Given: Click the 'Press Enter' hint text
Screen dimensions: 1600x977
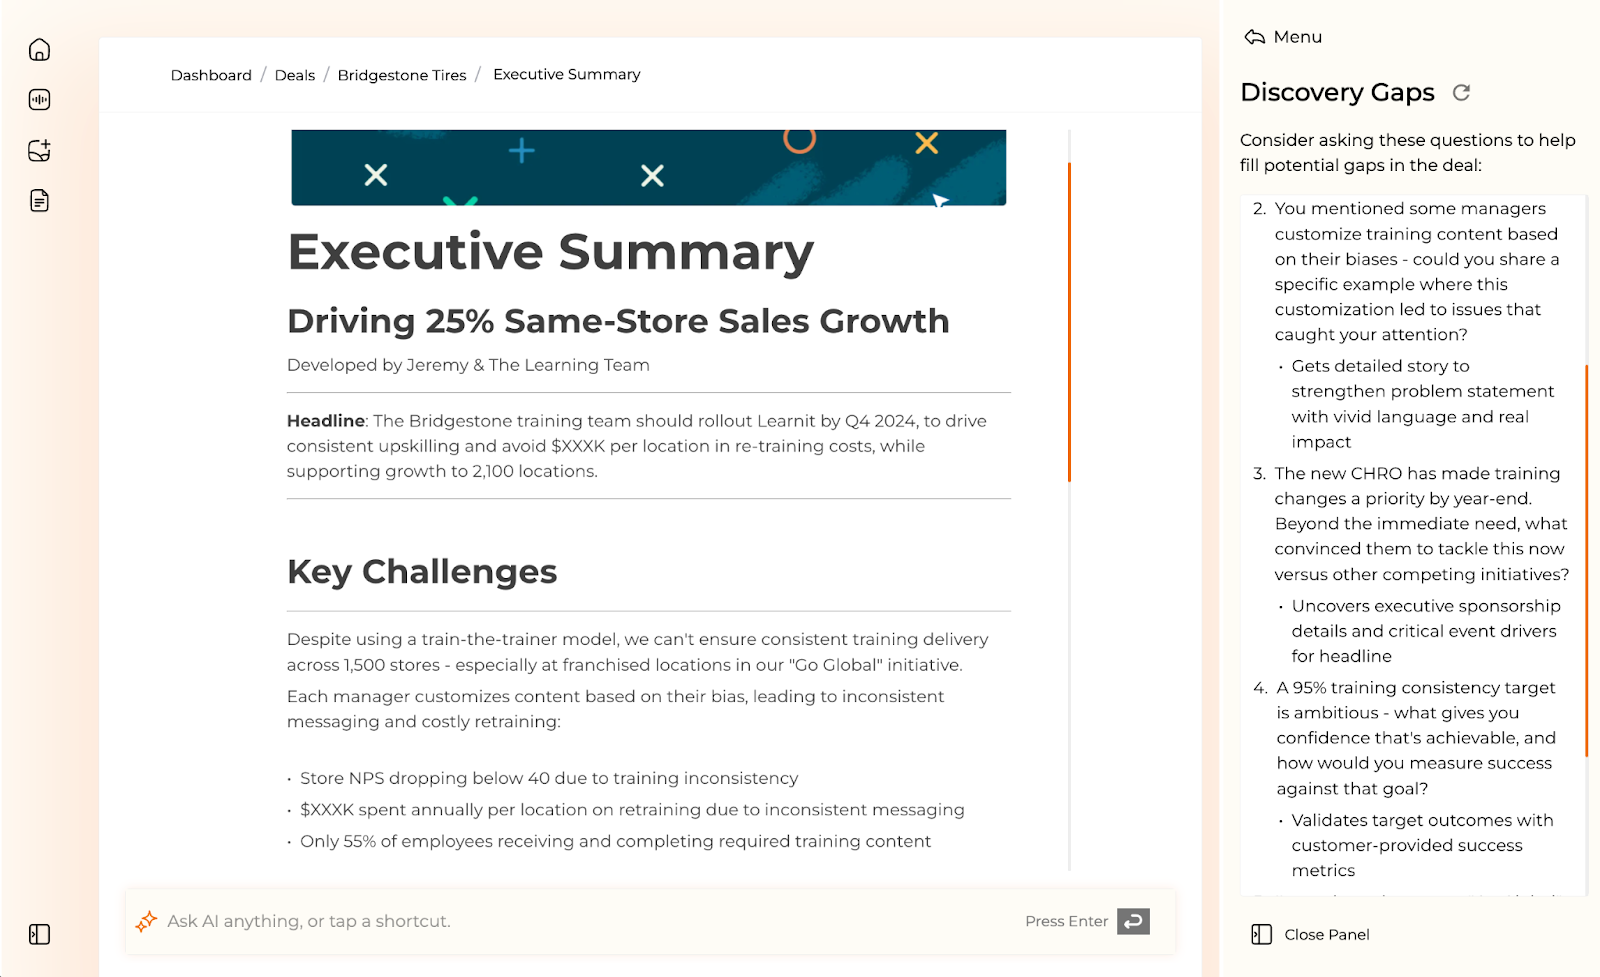Looking at the screenshot, I should click(x=1066, y=921).
